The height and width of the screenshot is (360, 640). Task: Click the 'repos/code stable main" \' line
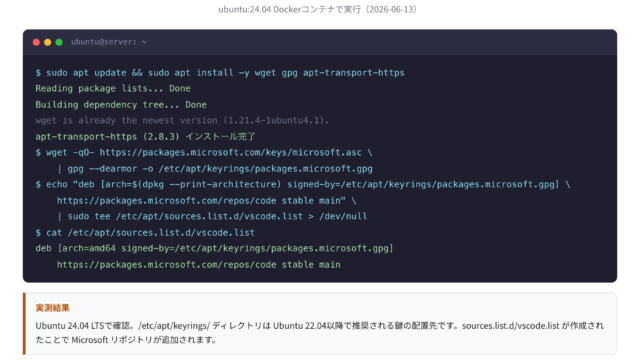pos(207,200)
